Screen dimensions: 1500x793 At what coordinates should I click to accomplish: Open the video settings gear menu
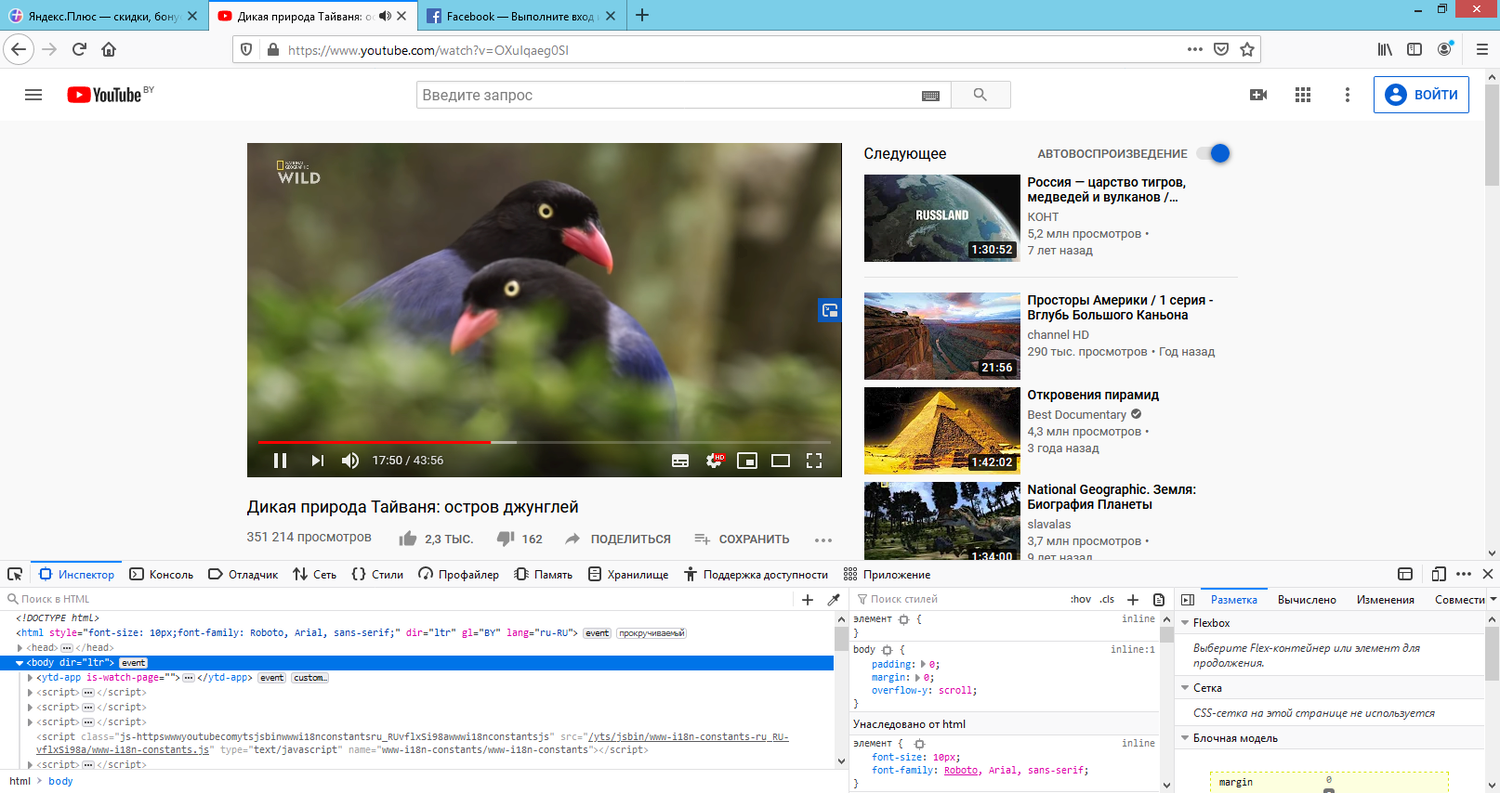[714, 461]
